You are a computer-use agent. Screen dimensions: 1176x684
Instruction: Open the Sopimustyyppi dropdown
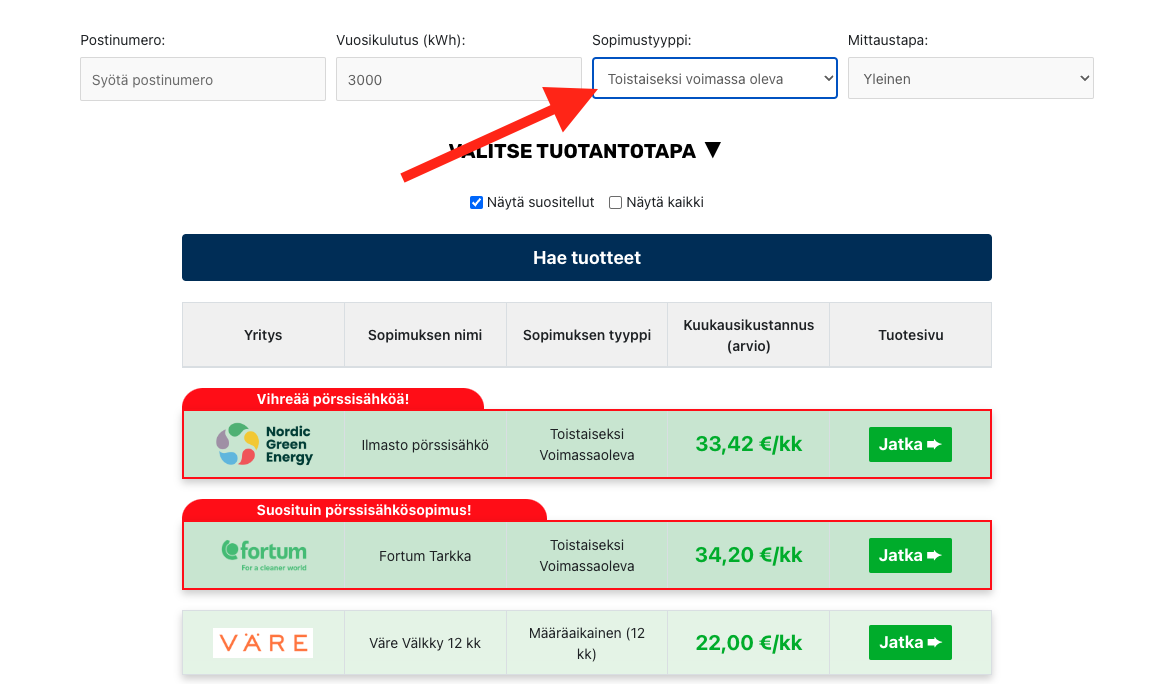point(714,78)
